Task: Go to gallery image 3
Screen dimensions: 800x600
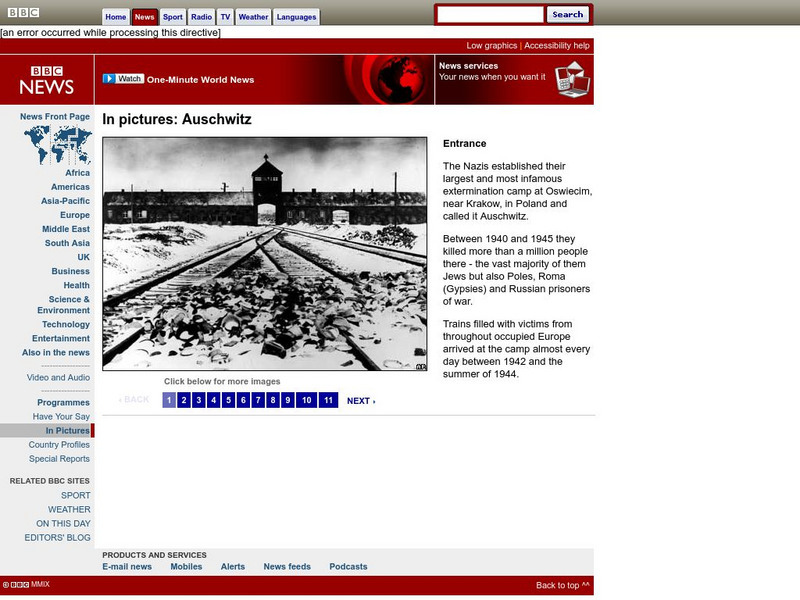Action: [199, 400]
